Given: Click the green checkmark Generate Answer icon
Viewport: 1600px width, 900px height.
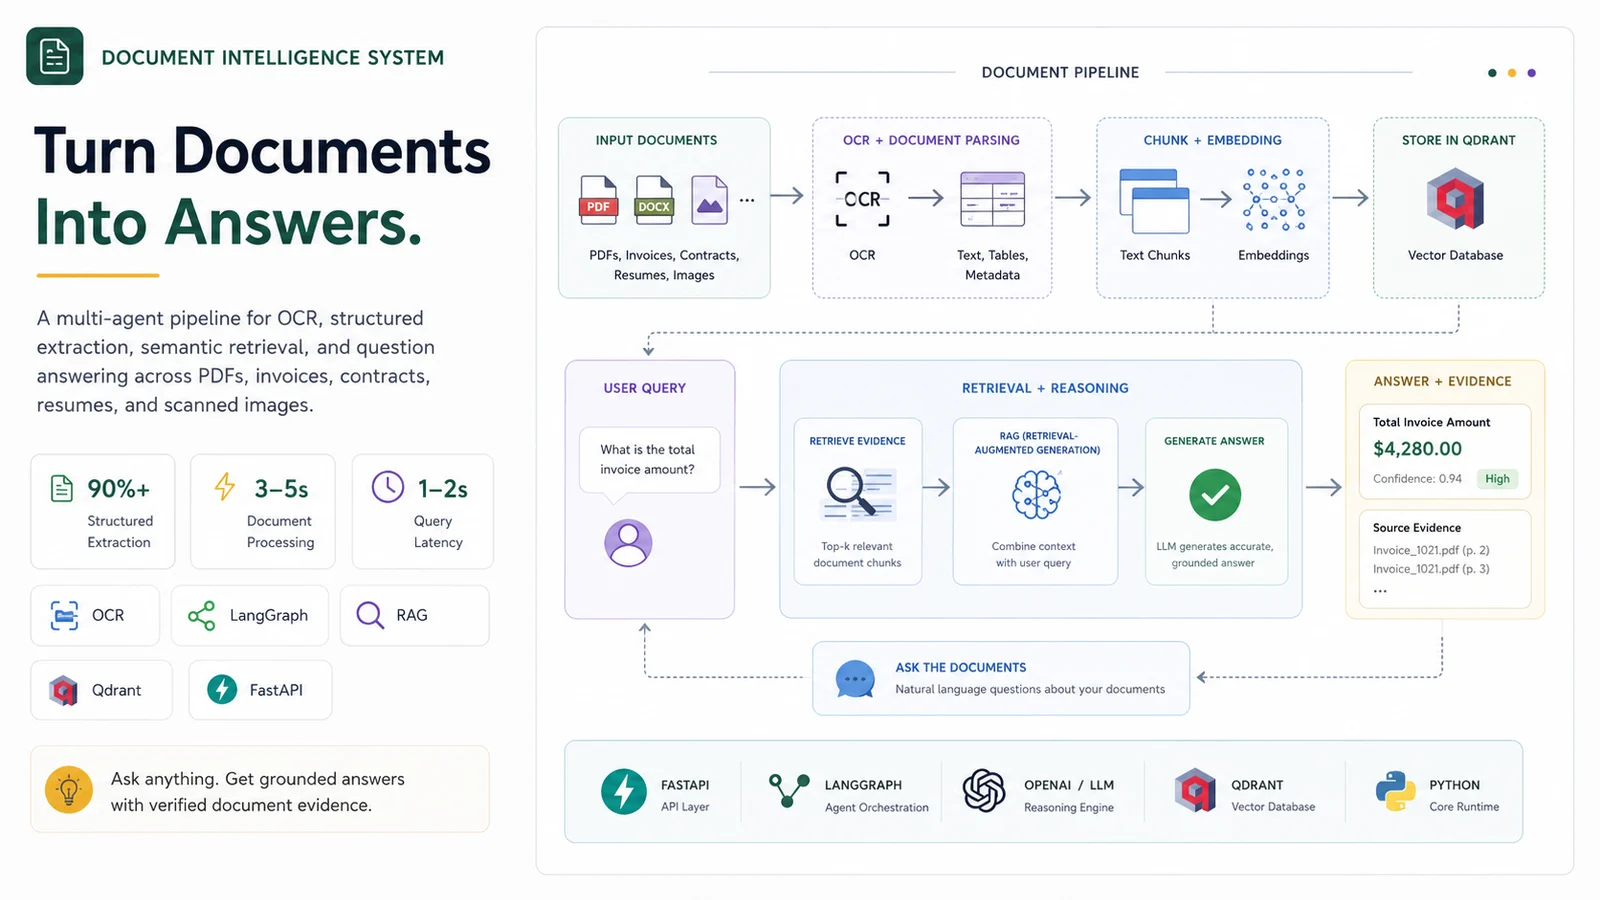Looking at the screenshot, I should (1215, 495).
